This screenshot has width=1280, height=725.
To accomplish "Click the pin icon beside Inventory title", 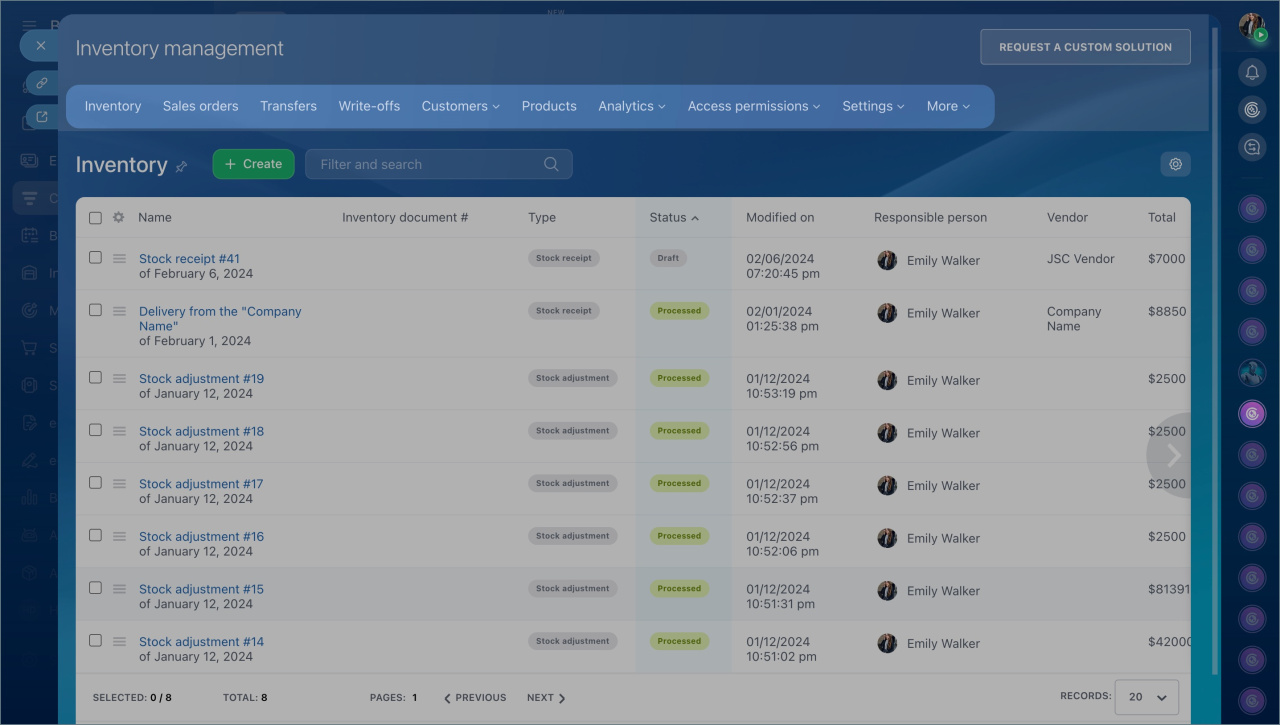I will pyautogui.click(x=181, y=167).
